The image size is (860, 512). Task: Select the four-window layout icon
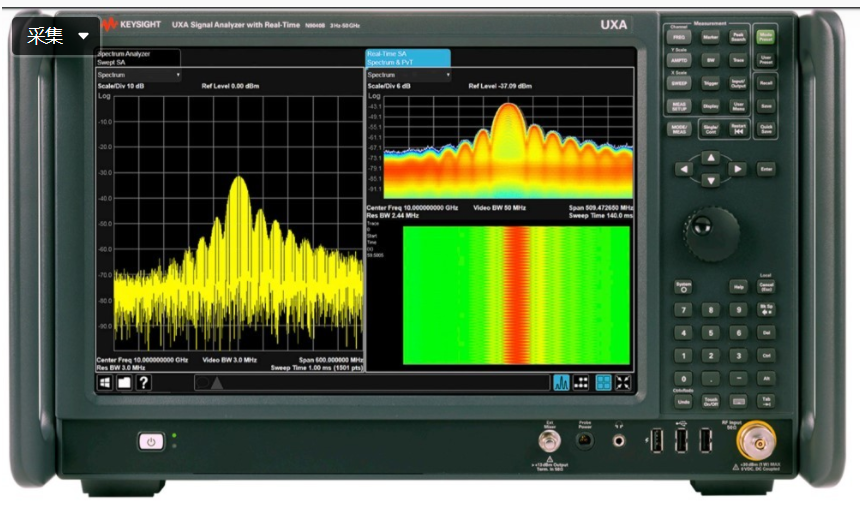pyautogui.click(x=603, y=383)
